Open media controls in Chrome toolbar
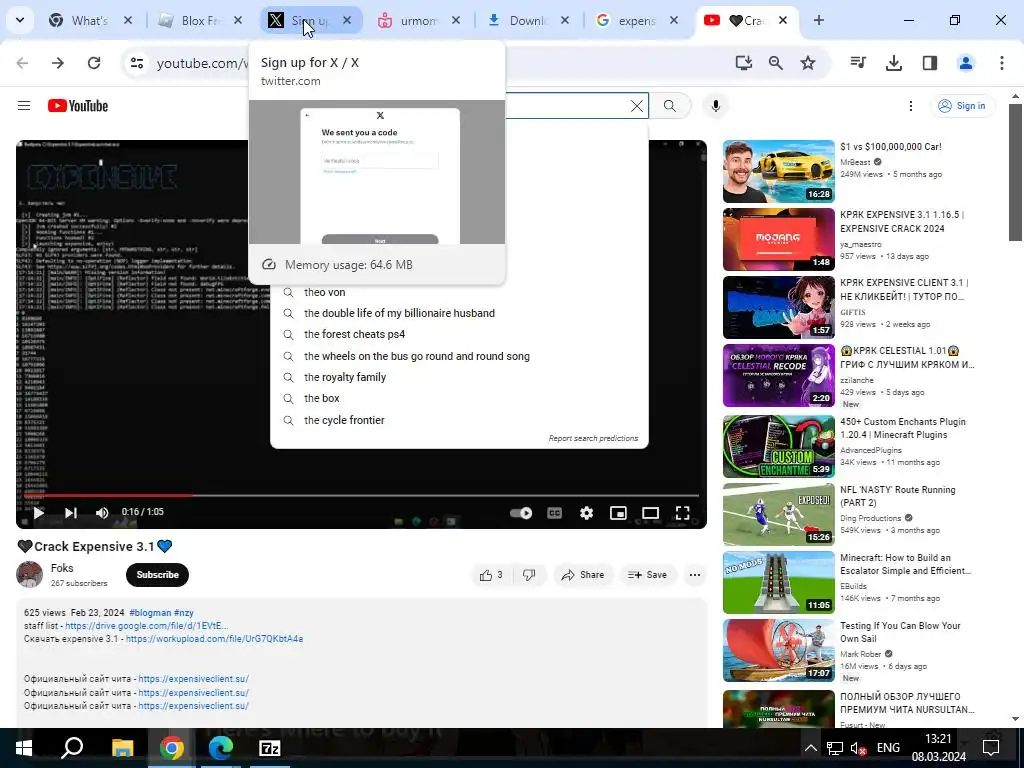 [x=858, y=63]
